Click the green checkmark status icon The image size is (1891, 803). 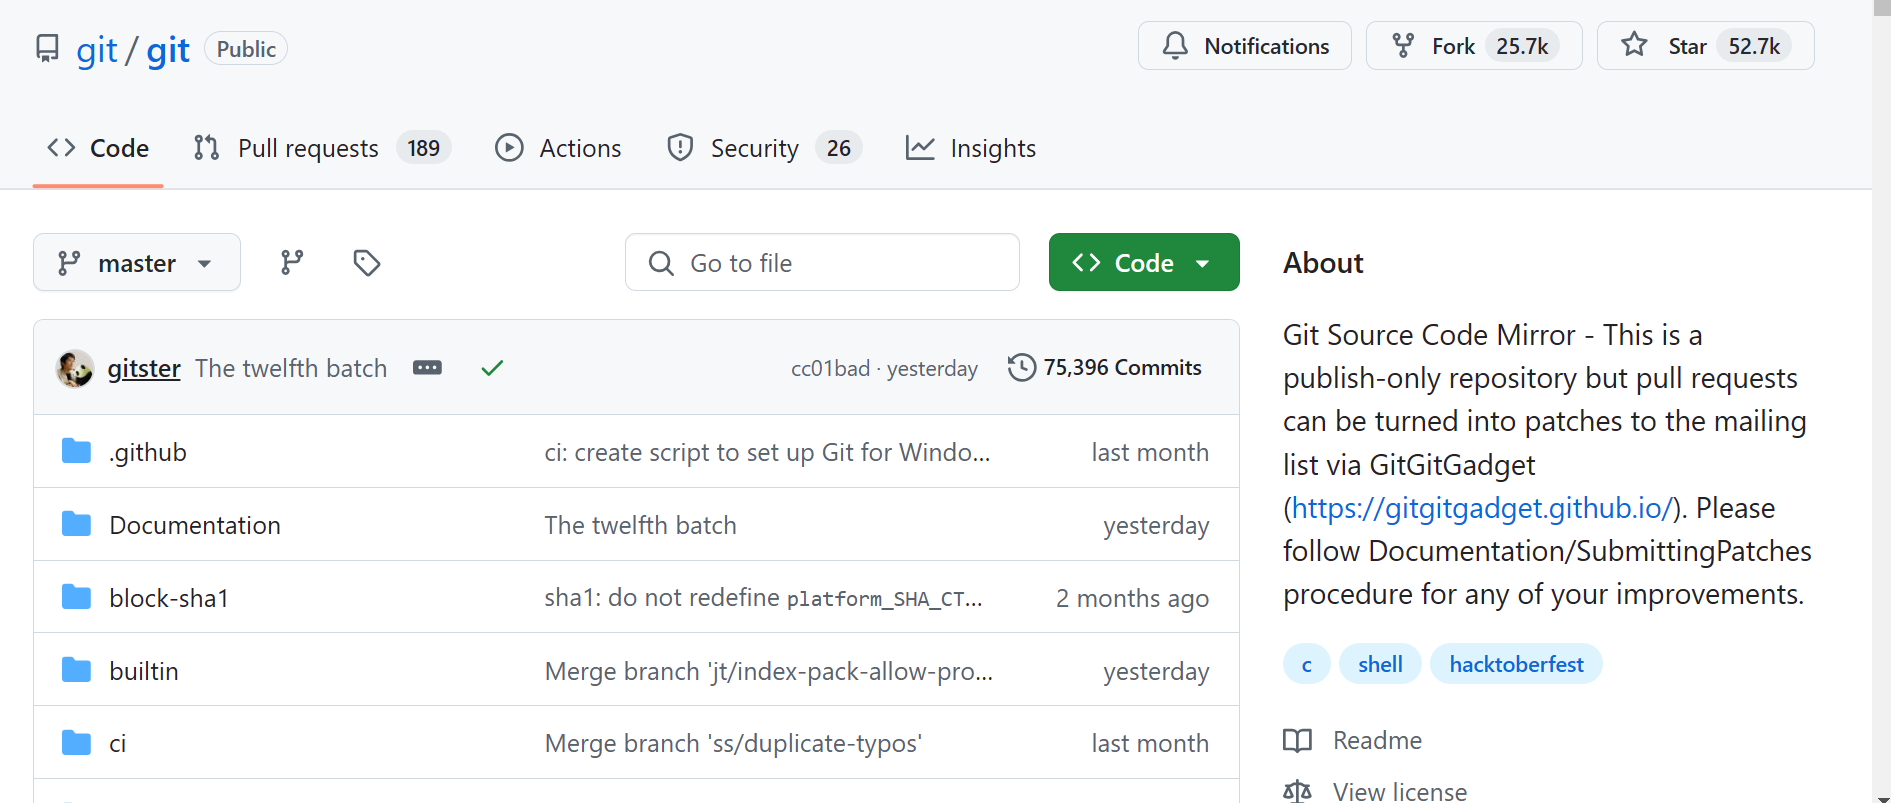[x=492, y=368]
